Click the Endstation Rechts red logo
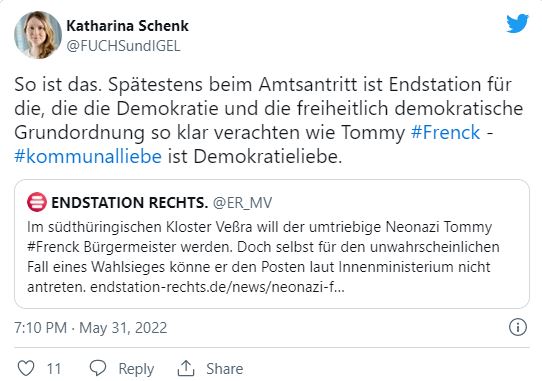The height and width of the screenshot is (381, 542). point(37,202)
